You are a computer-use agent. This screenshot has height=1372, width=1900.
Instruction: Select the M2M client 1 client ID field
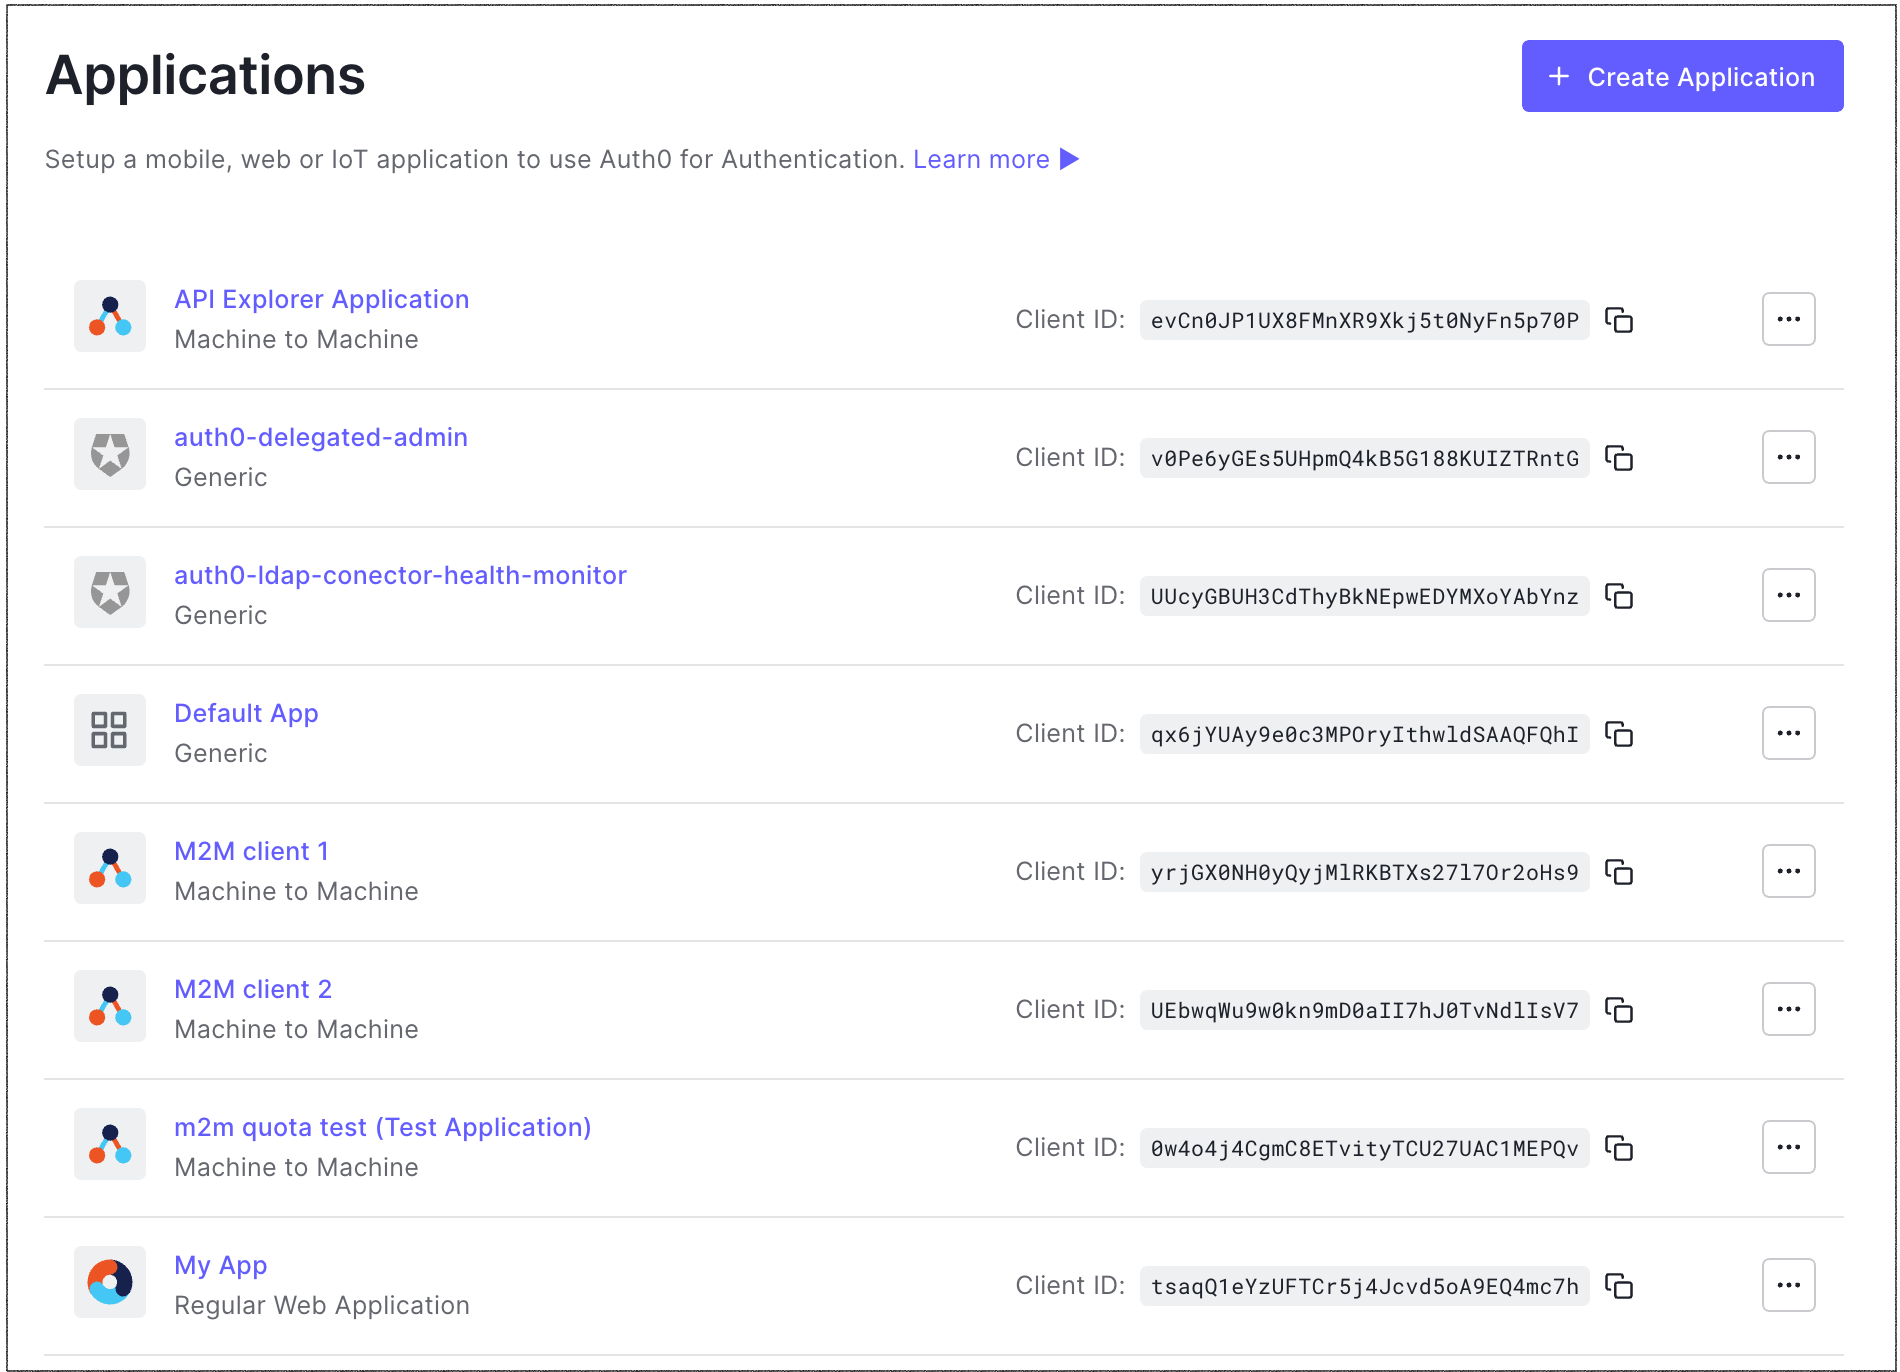(1364, 873)
